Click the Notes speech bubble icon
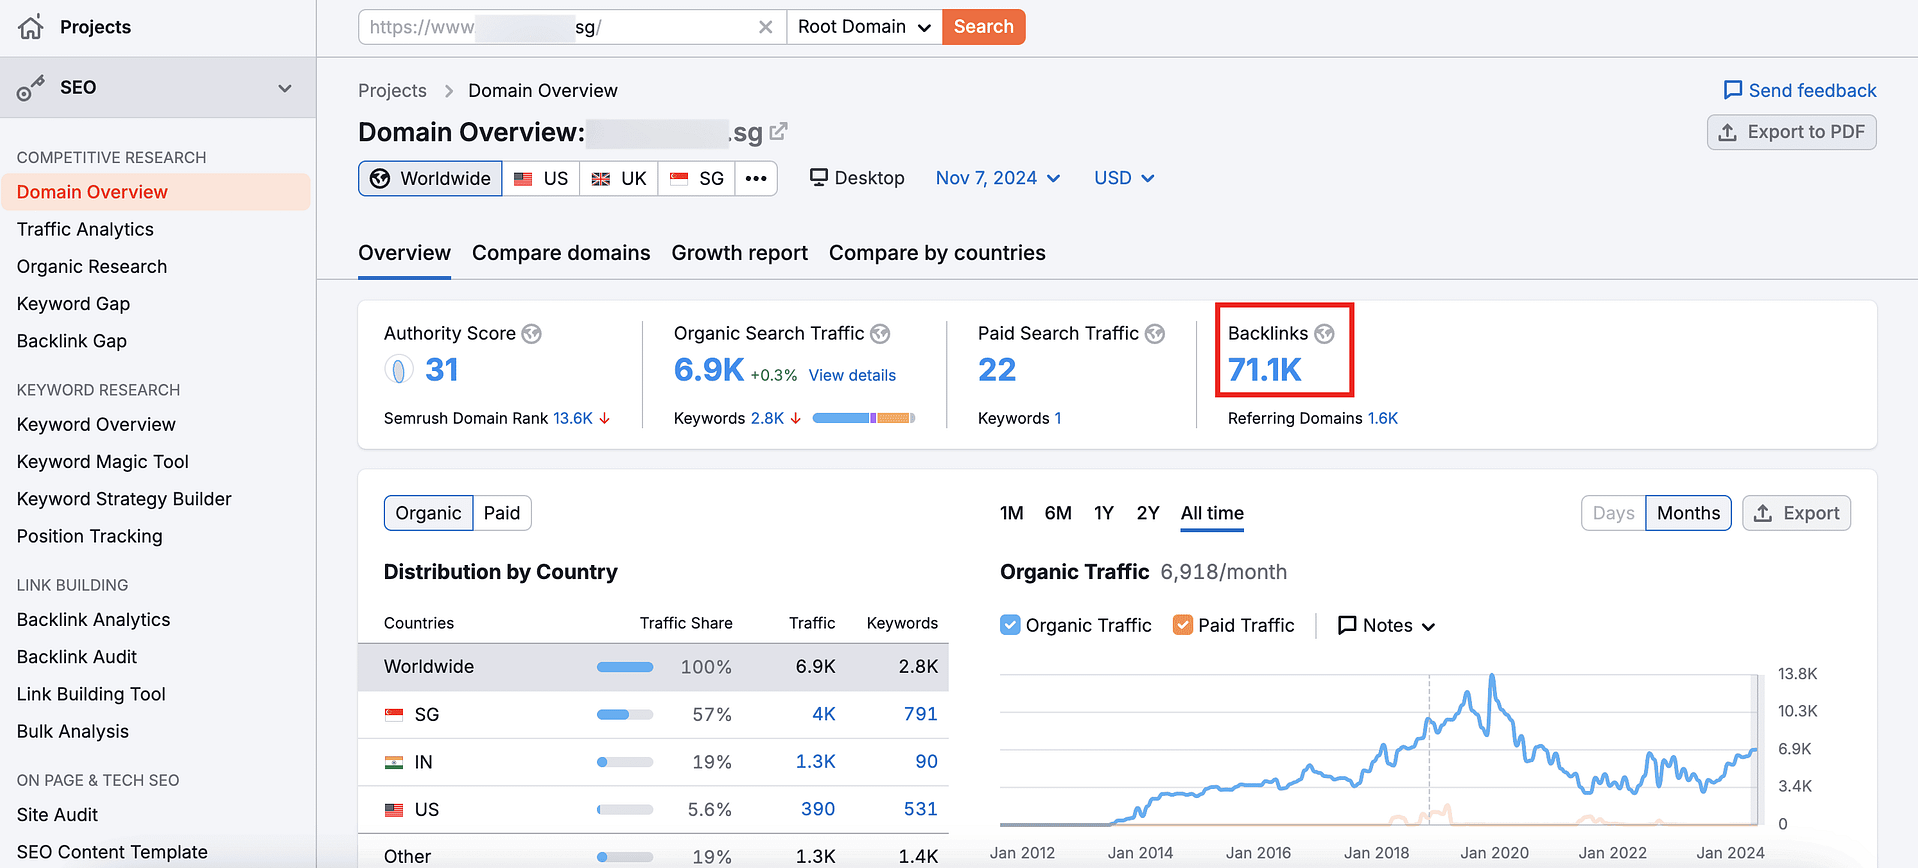Viewport: 1918px width, 868px height. coord(1347,625)
